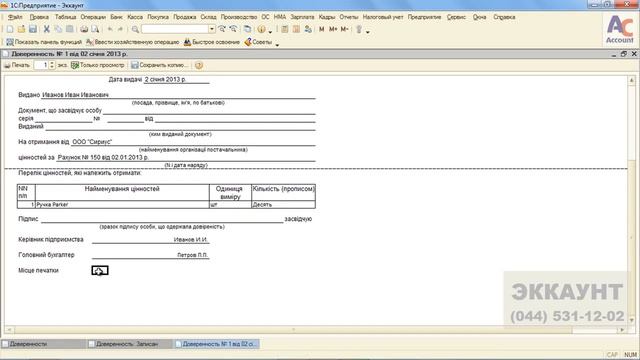The width and height of the screenshot is (640, 360).
Task: Click the Find magnifier icon
Action: [135, 29]
